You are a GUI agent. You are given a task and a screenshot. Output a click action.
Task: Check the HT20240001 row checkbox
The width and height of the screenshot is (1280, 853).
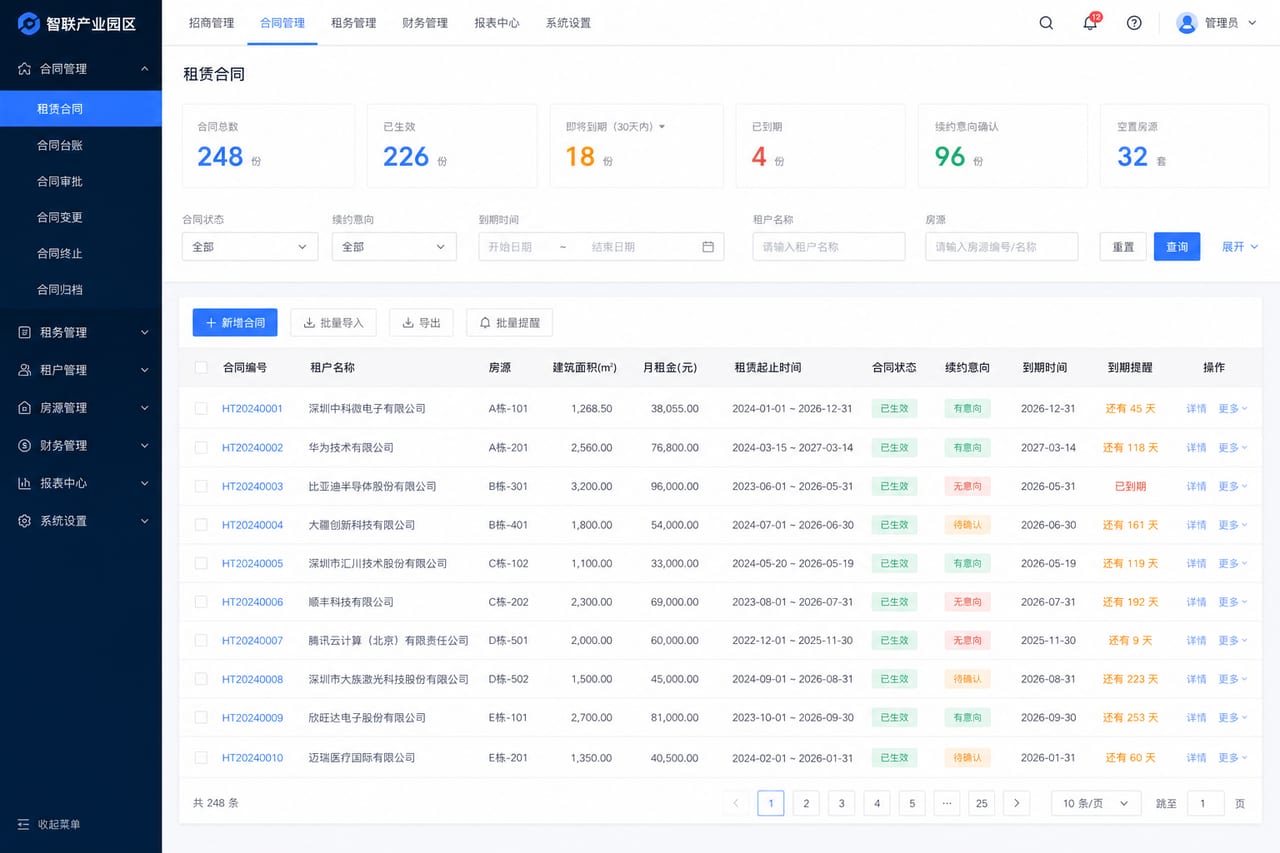click(201, 409)
